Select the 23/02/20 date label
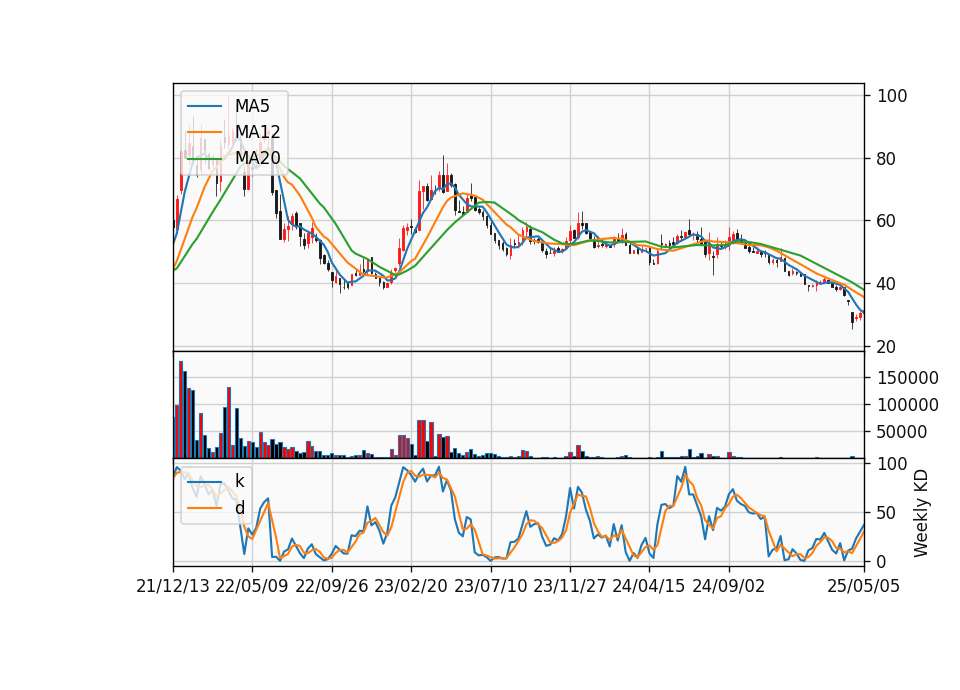 (411, 586)
